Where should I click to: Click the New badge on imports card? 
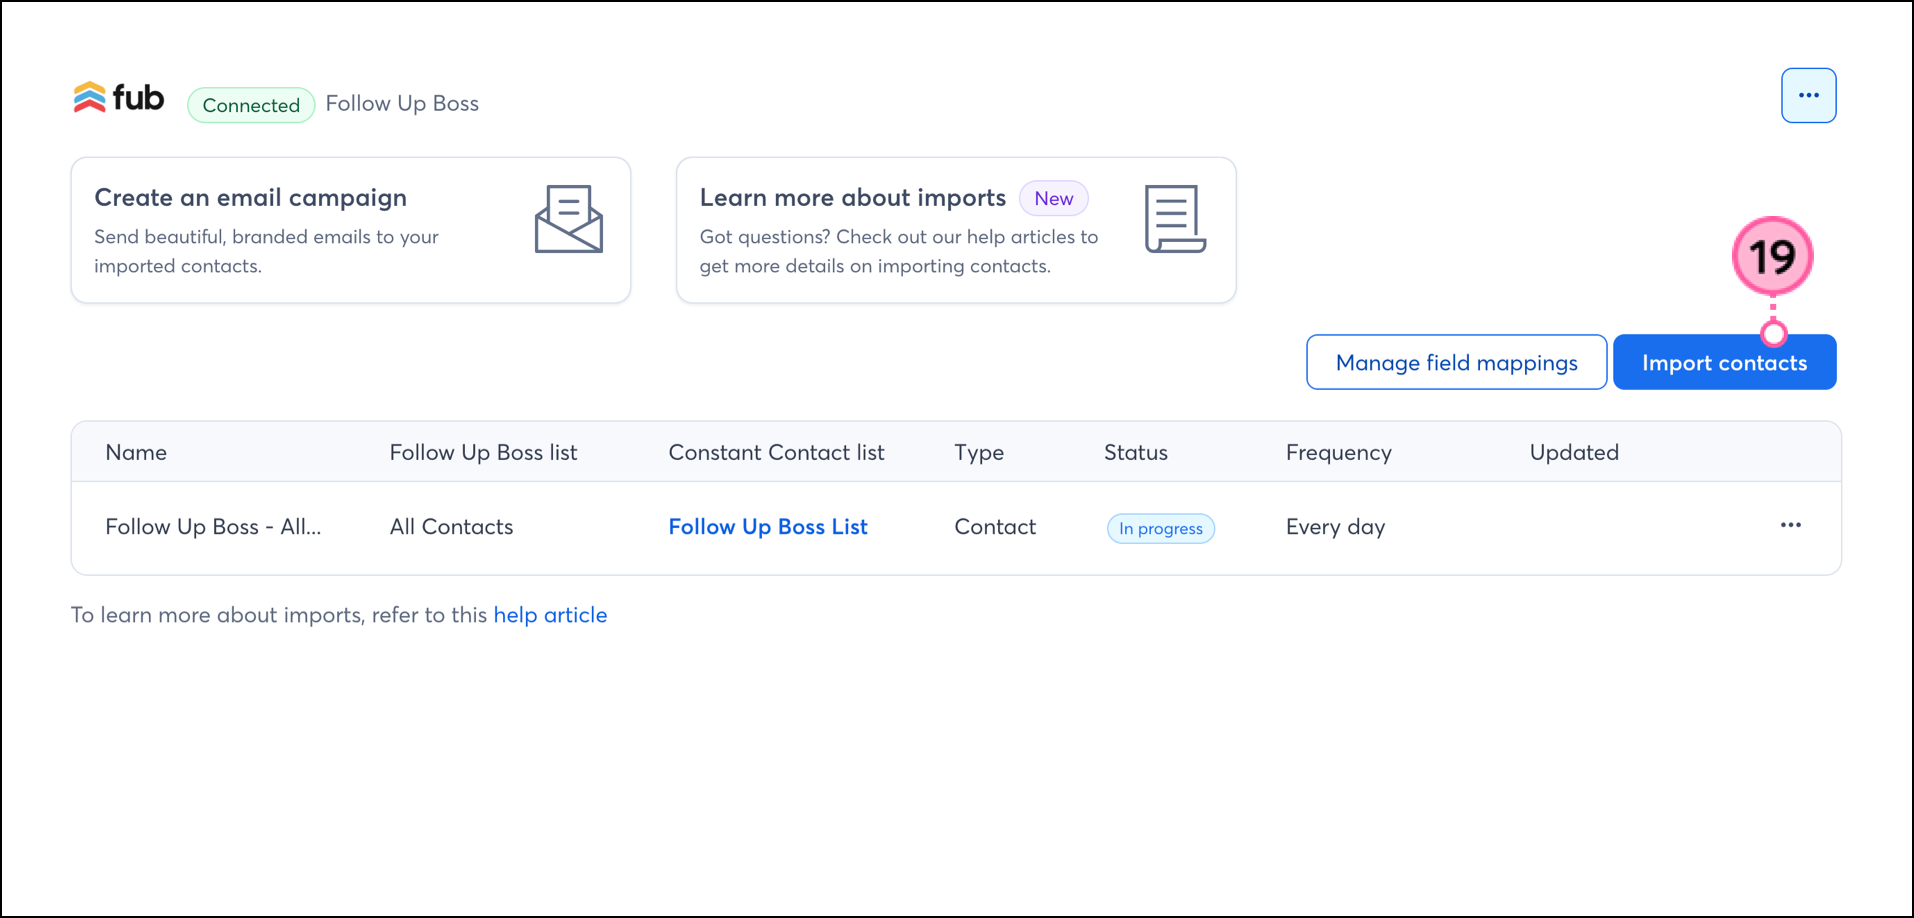pyautogui.click(x=1054, y=198)
